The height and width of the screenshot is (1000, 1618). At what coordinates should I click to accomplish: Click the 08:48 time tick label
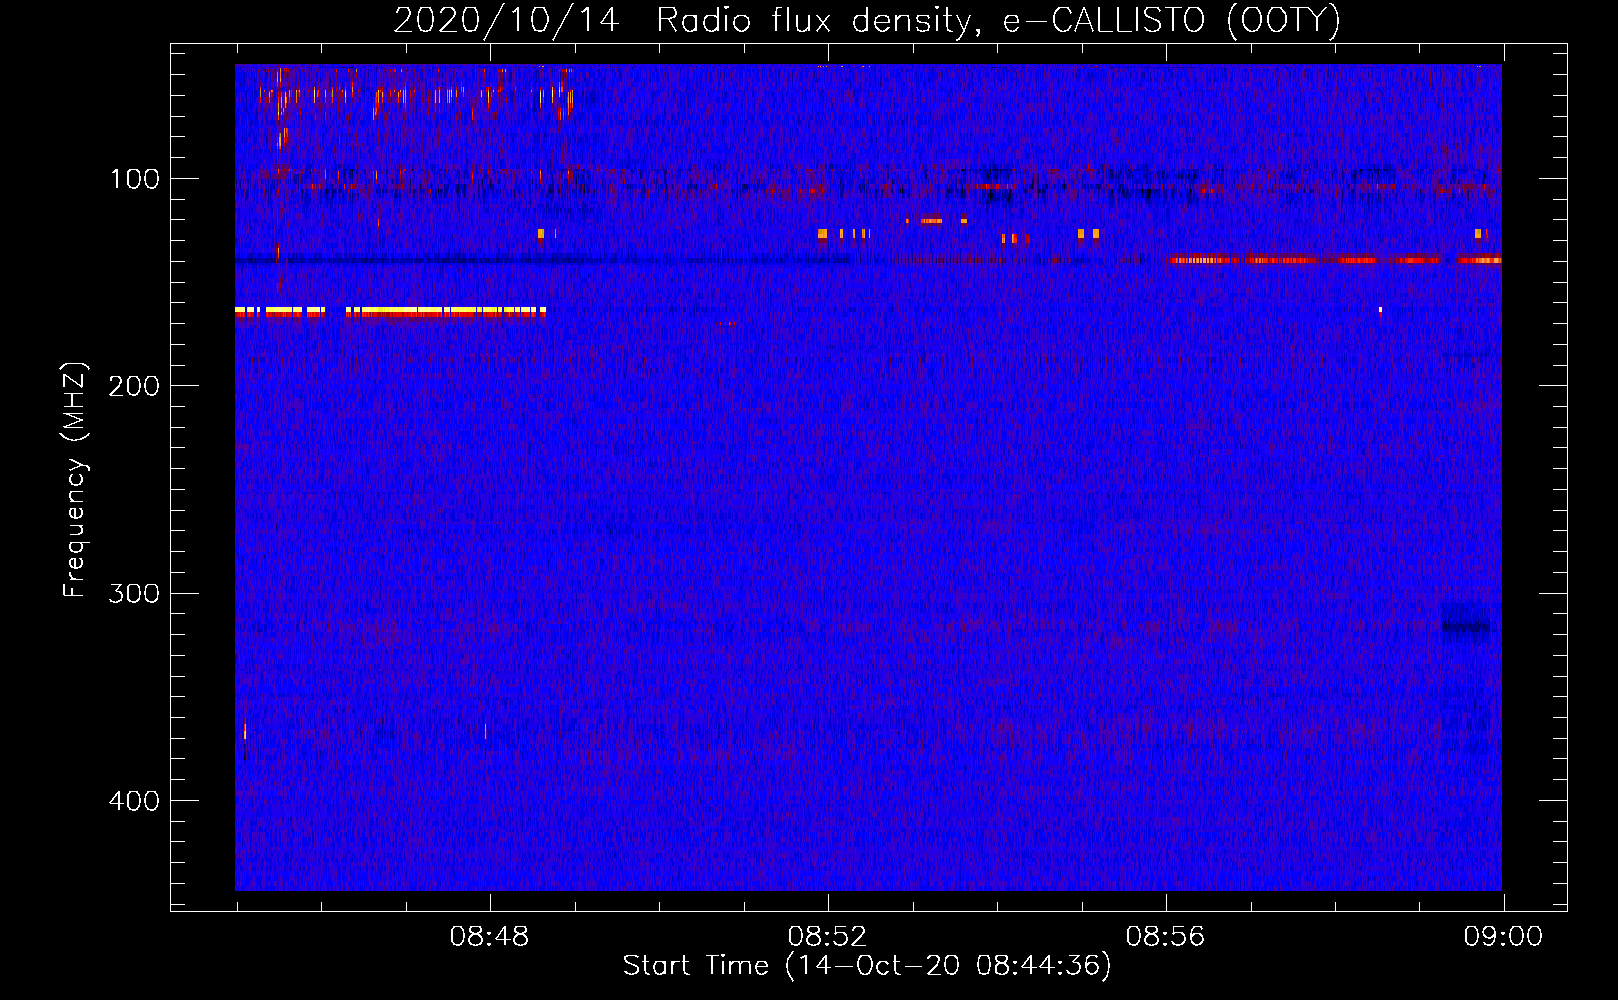click(489, 937)
